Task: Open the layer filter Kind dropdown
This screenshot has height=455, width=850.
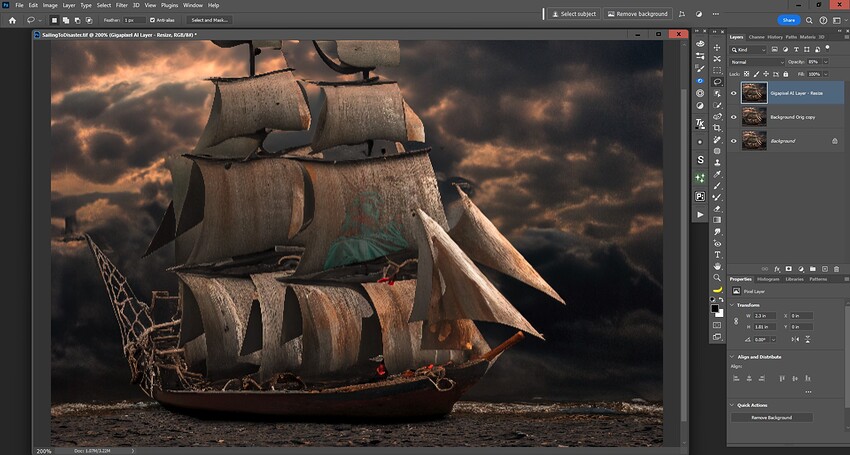Action: click(x=748, y=50)
